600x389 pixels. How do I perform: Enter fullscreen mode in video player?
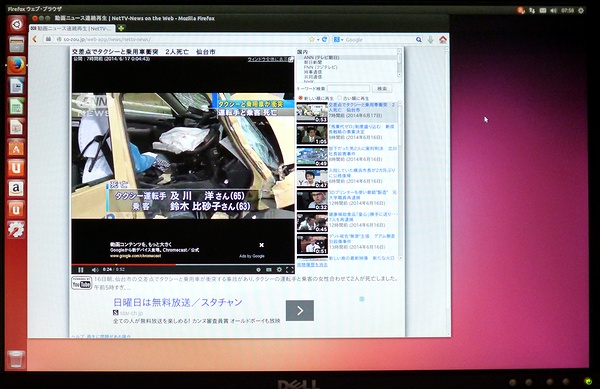[290, 270]
